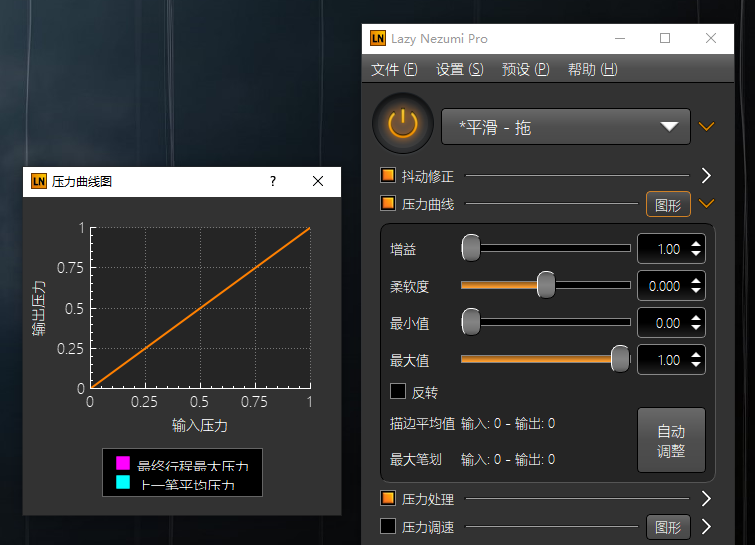755x545 pixels.
Task: Click the Lazy Nezumi Pro LN logo icon
Action: pyautogui.click(x=378, y=39)
